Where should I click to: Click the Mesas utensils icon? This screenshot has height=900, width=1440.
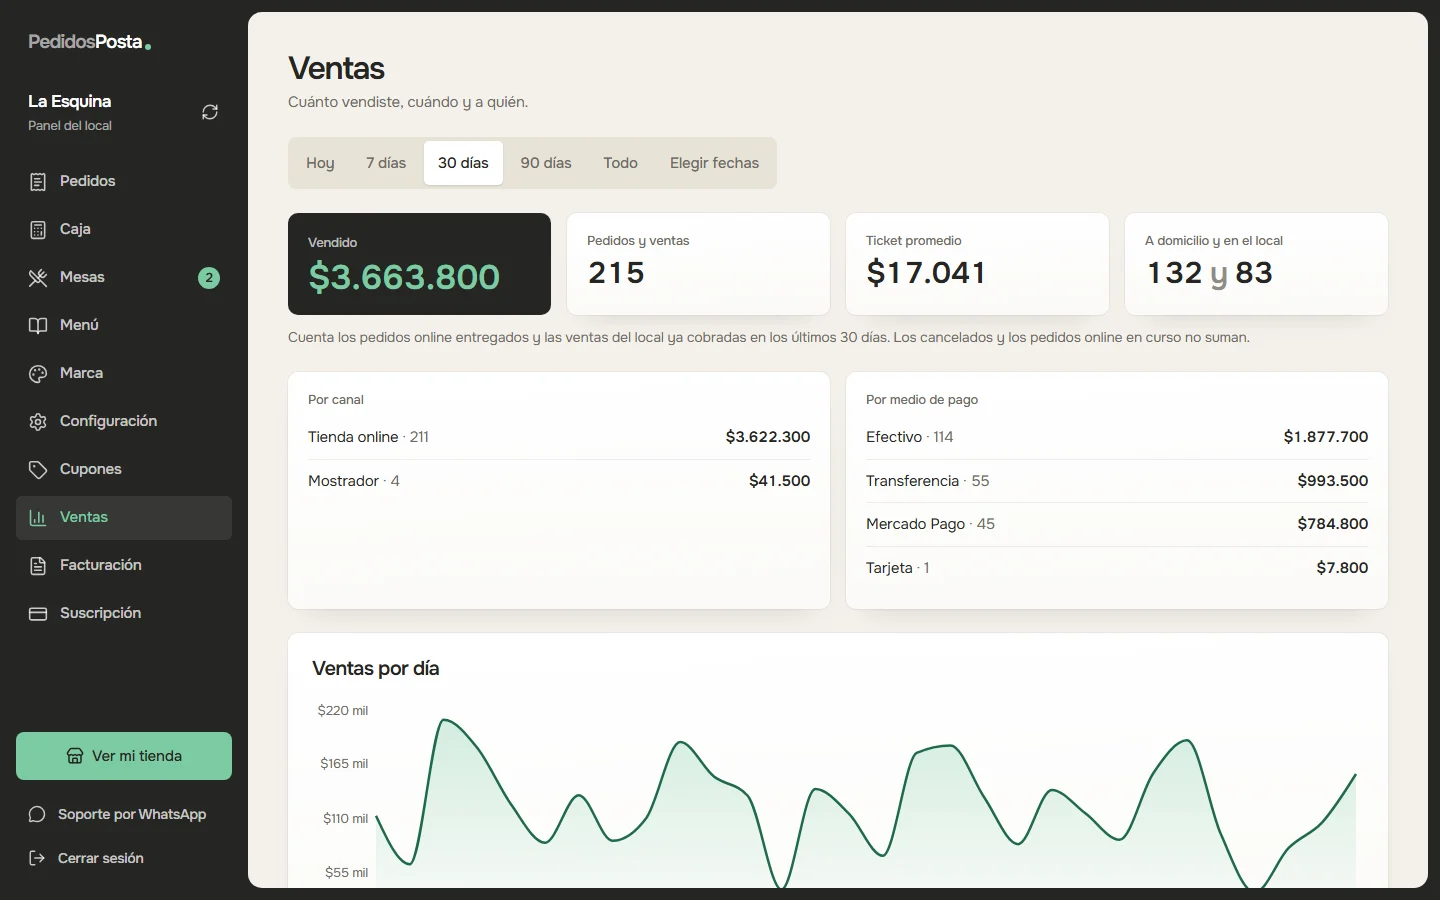tap(38, 277)
